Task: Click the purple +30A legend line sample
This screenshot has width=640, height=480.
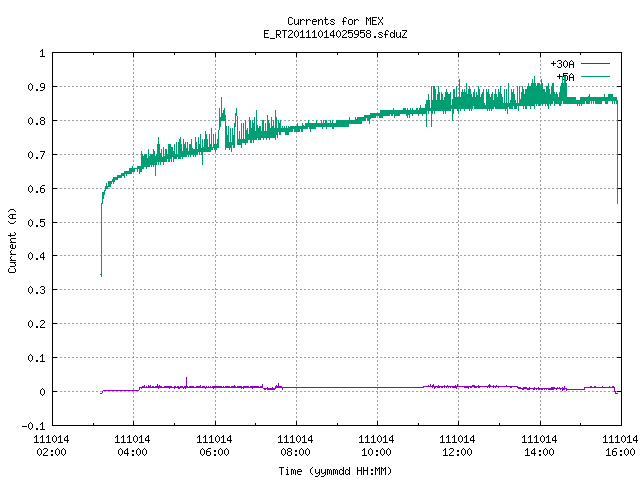Action: click(595, 64)
